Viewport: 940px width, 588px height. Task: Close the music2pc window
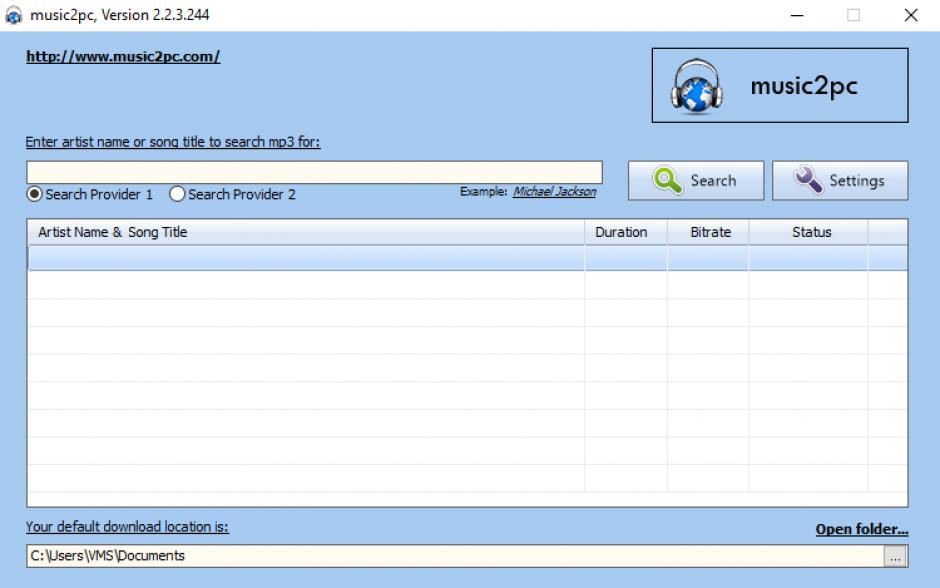pyautogui.click(x=911, y=16)
